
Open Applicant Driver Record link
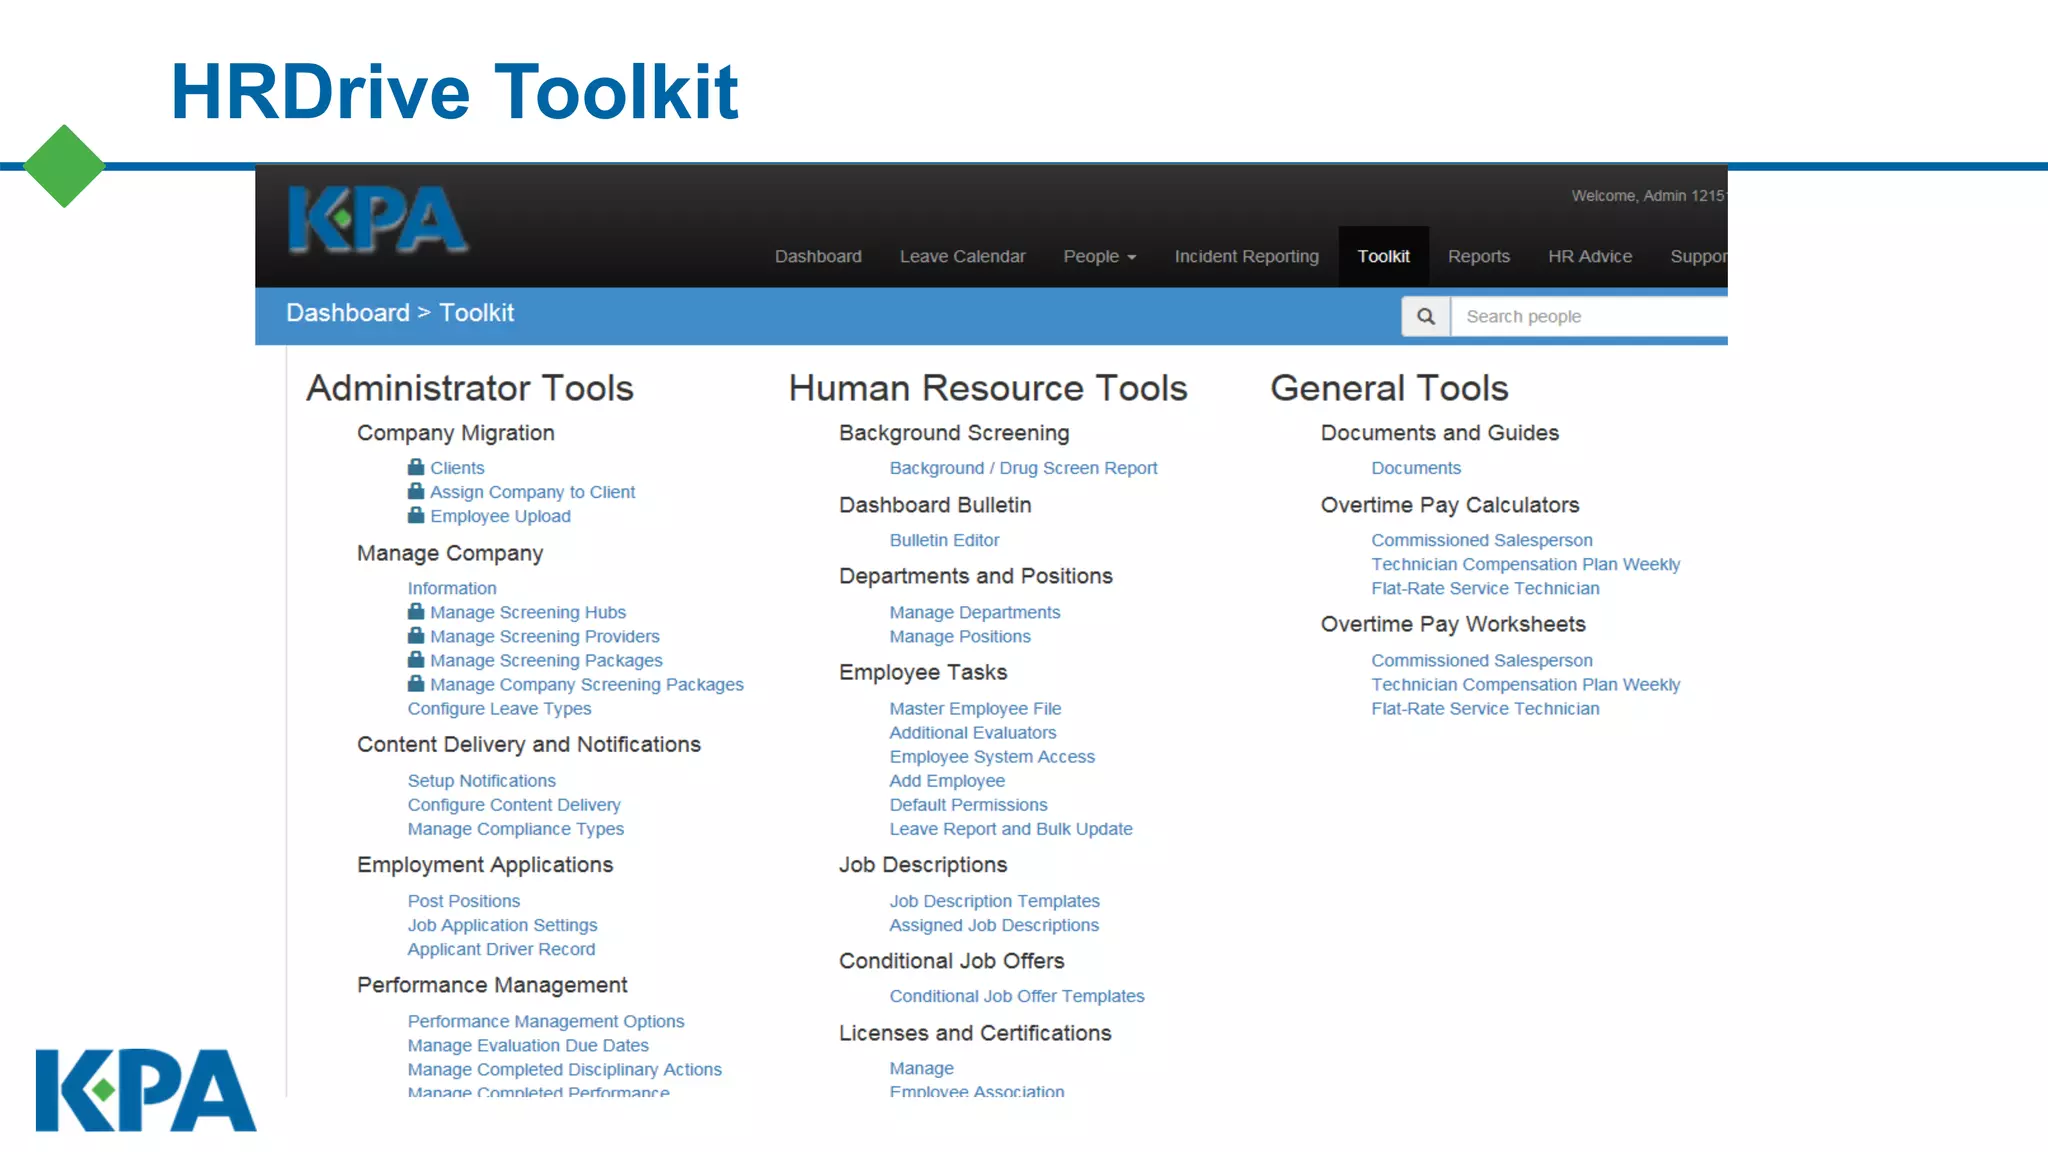tap(501, 949)
